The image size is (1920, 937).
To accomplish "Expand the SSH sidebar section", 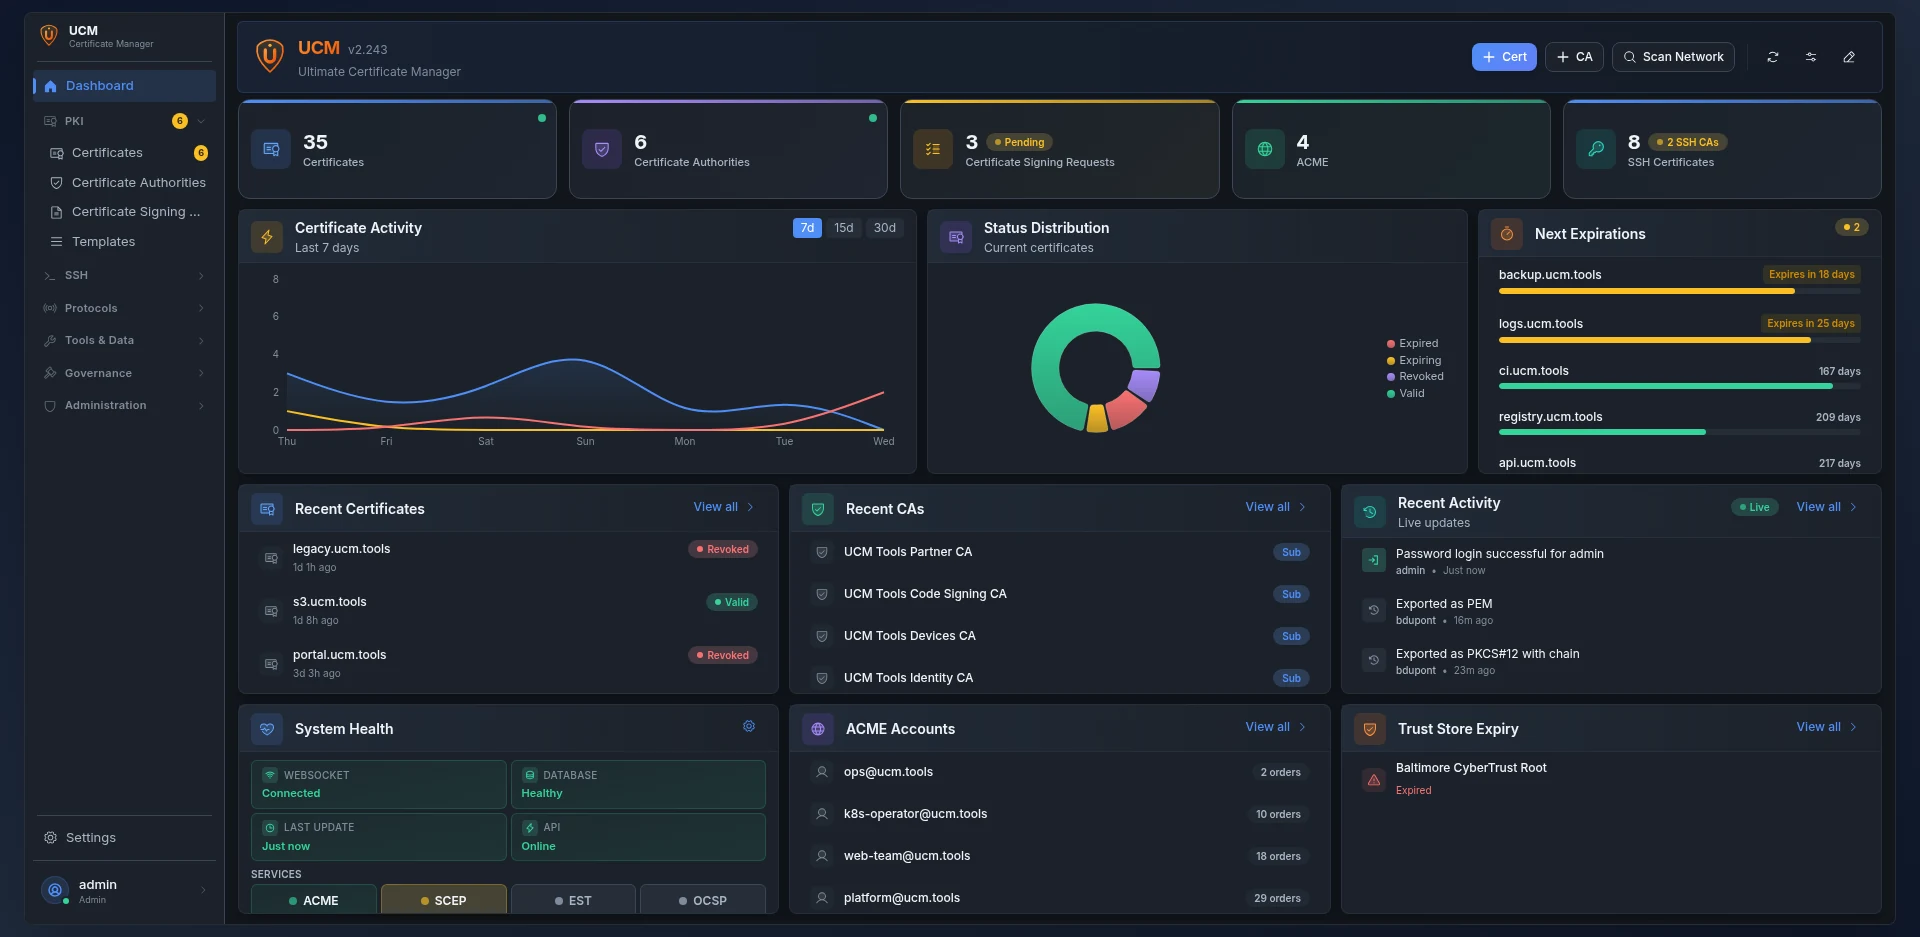I will pyautogui.click(x=124, y=275).
